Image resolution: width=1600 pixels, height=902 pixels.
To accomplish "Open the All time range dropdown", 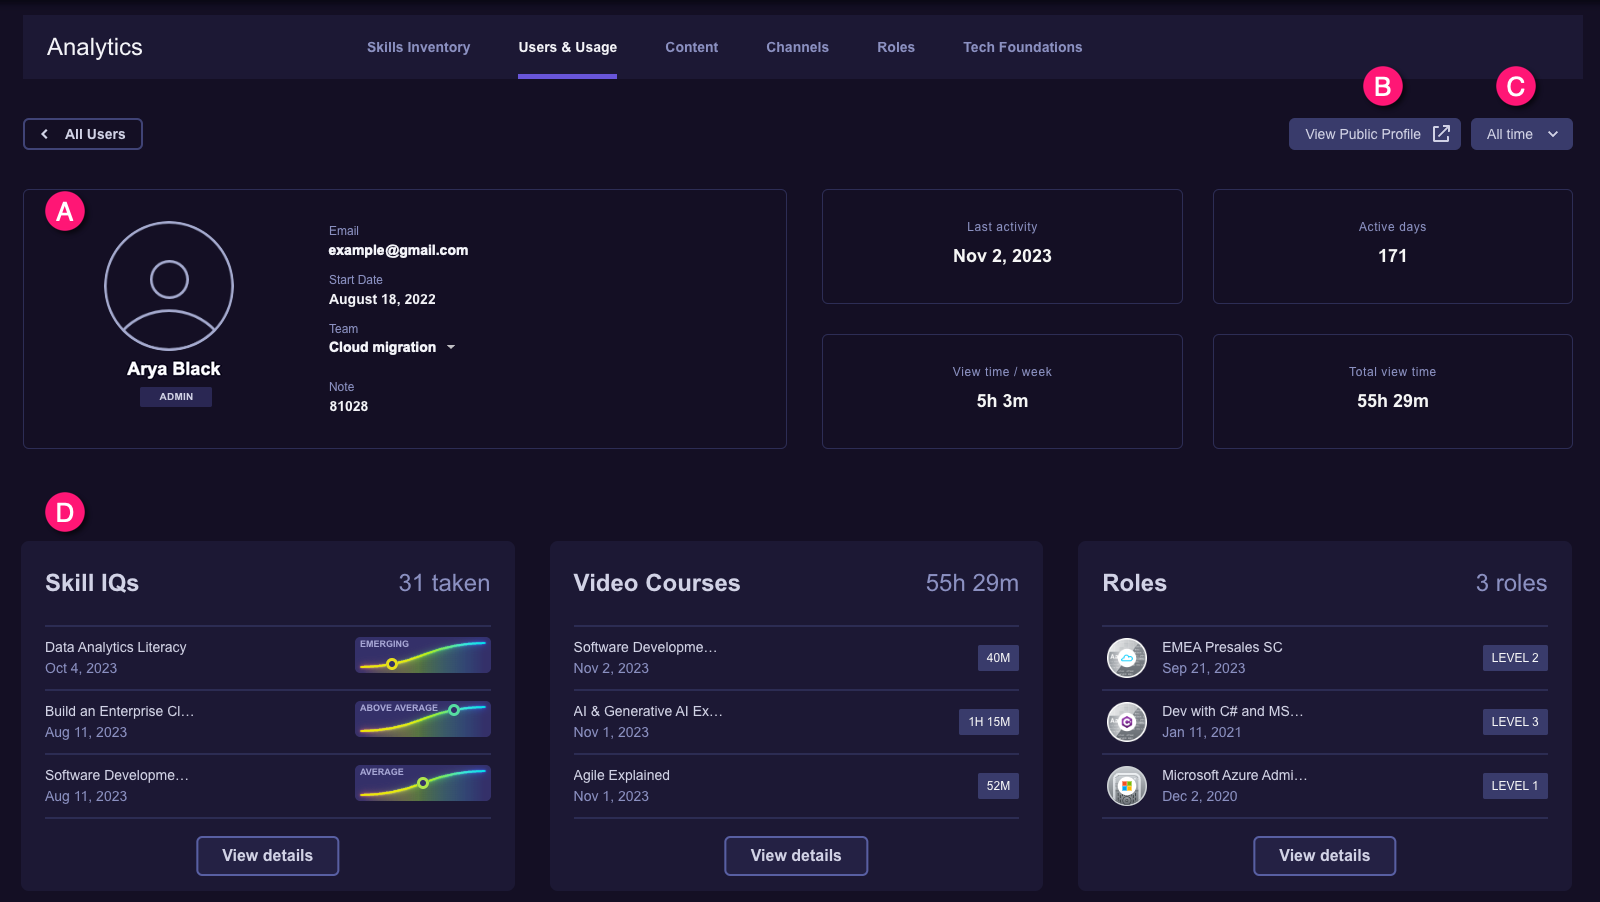I will 1521,134.
